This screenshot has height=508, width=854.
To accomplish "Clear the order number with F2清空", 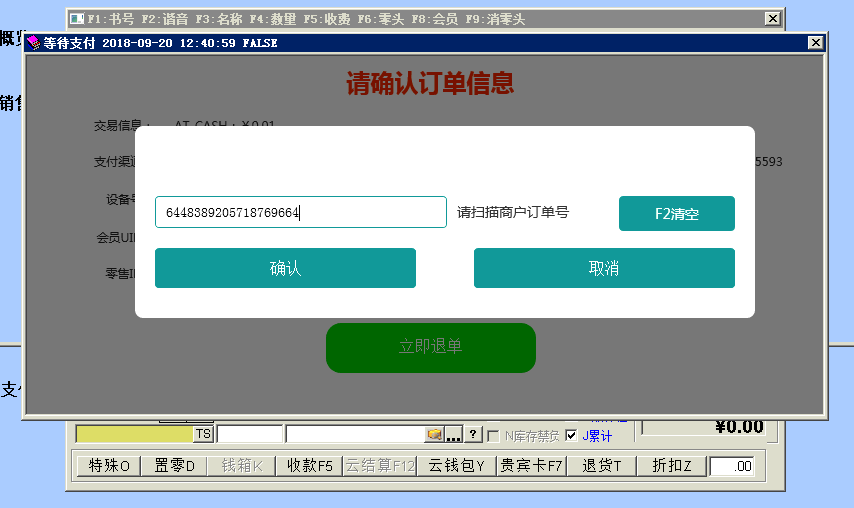I will pyautogui.click(x=676, y=213).
